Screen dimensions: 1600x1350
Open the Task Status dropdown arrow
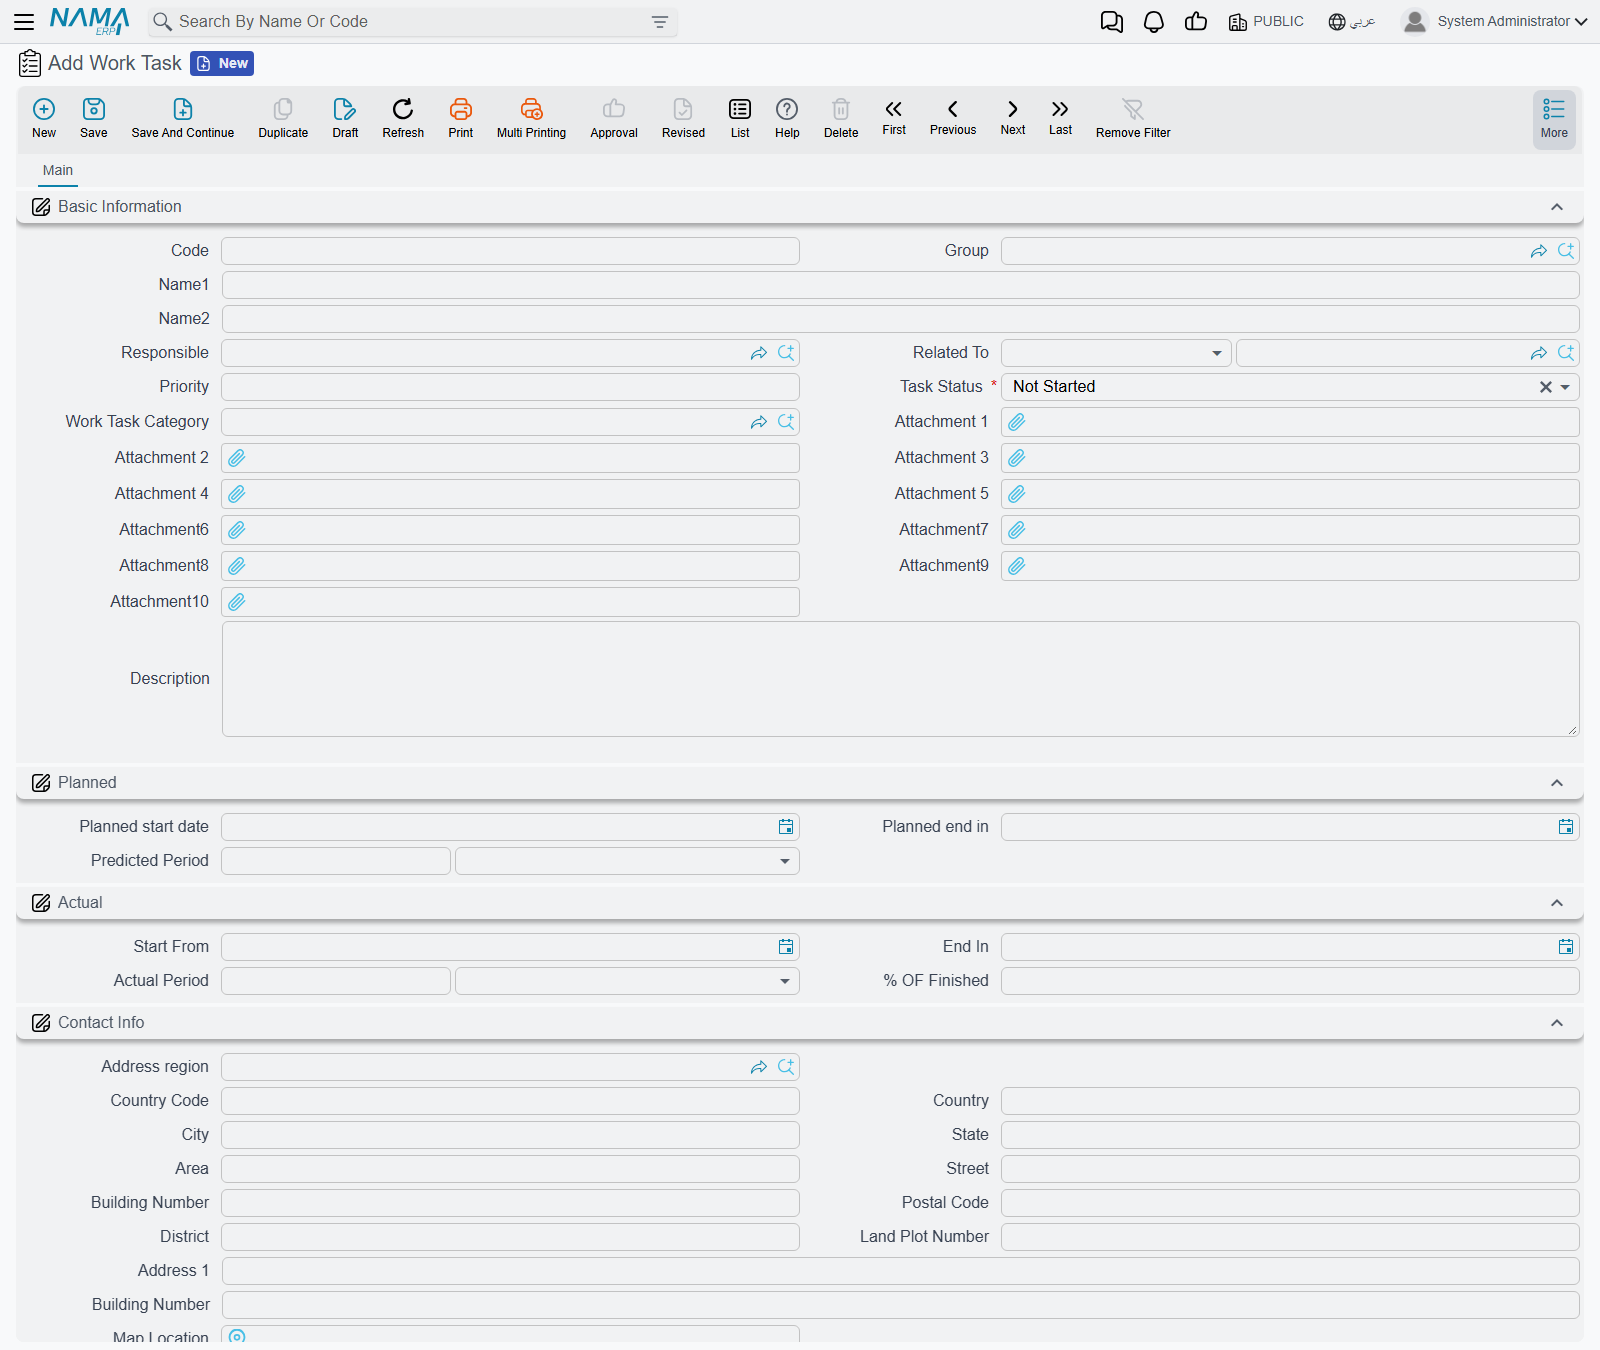(1565, 387)
